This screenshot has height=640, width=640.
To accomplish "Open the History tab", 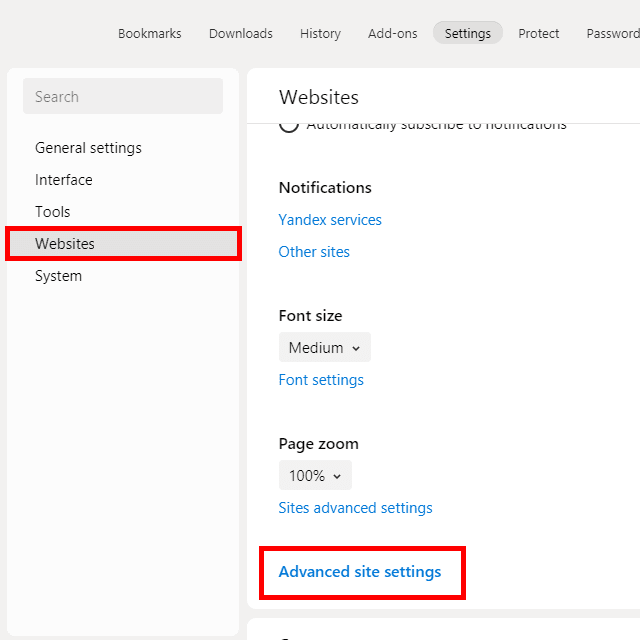I will click(x=320, y=33).
